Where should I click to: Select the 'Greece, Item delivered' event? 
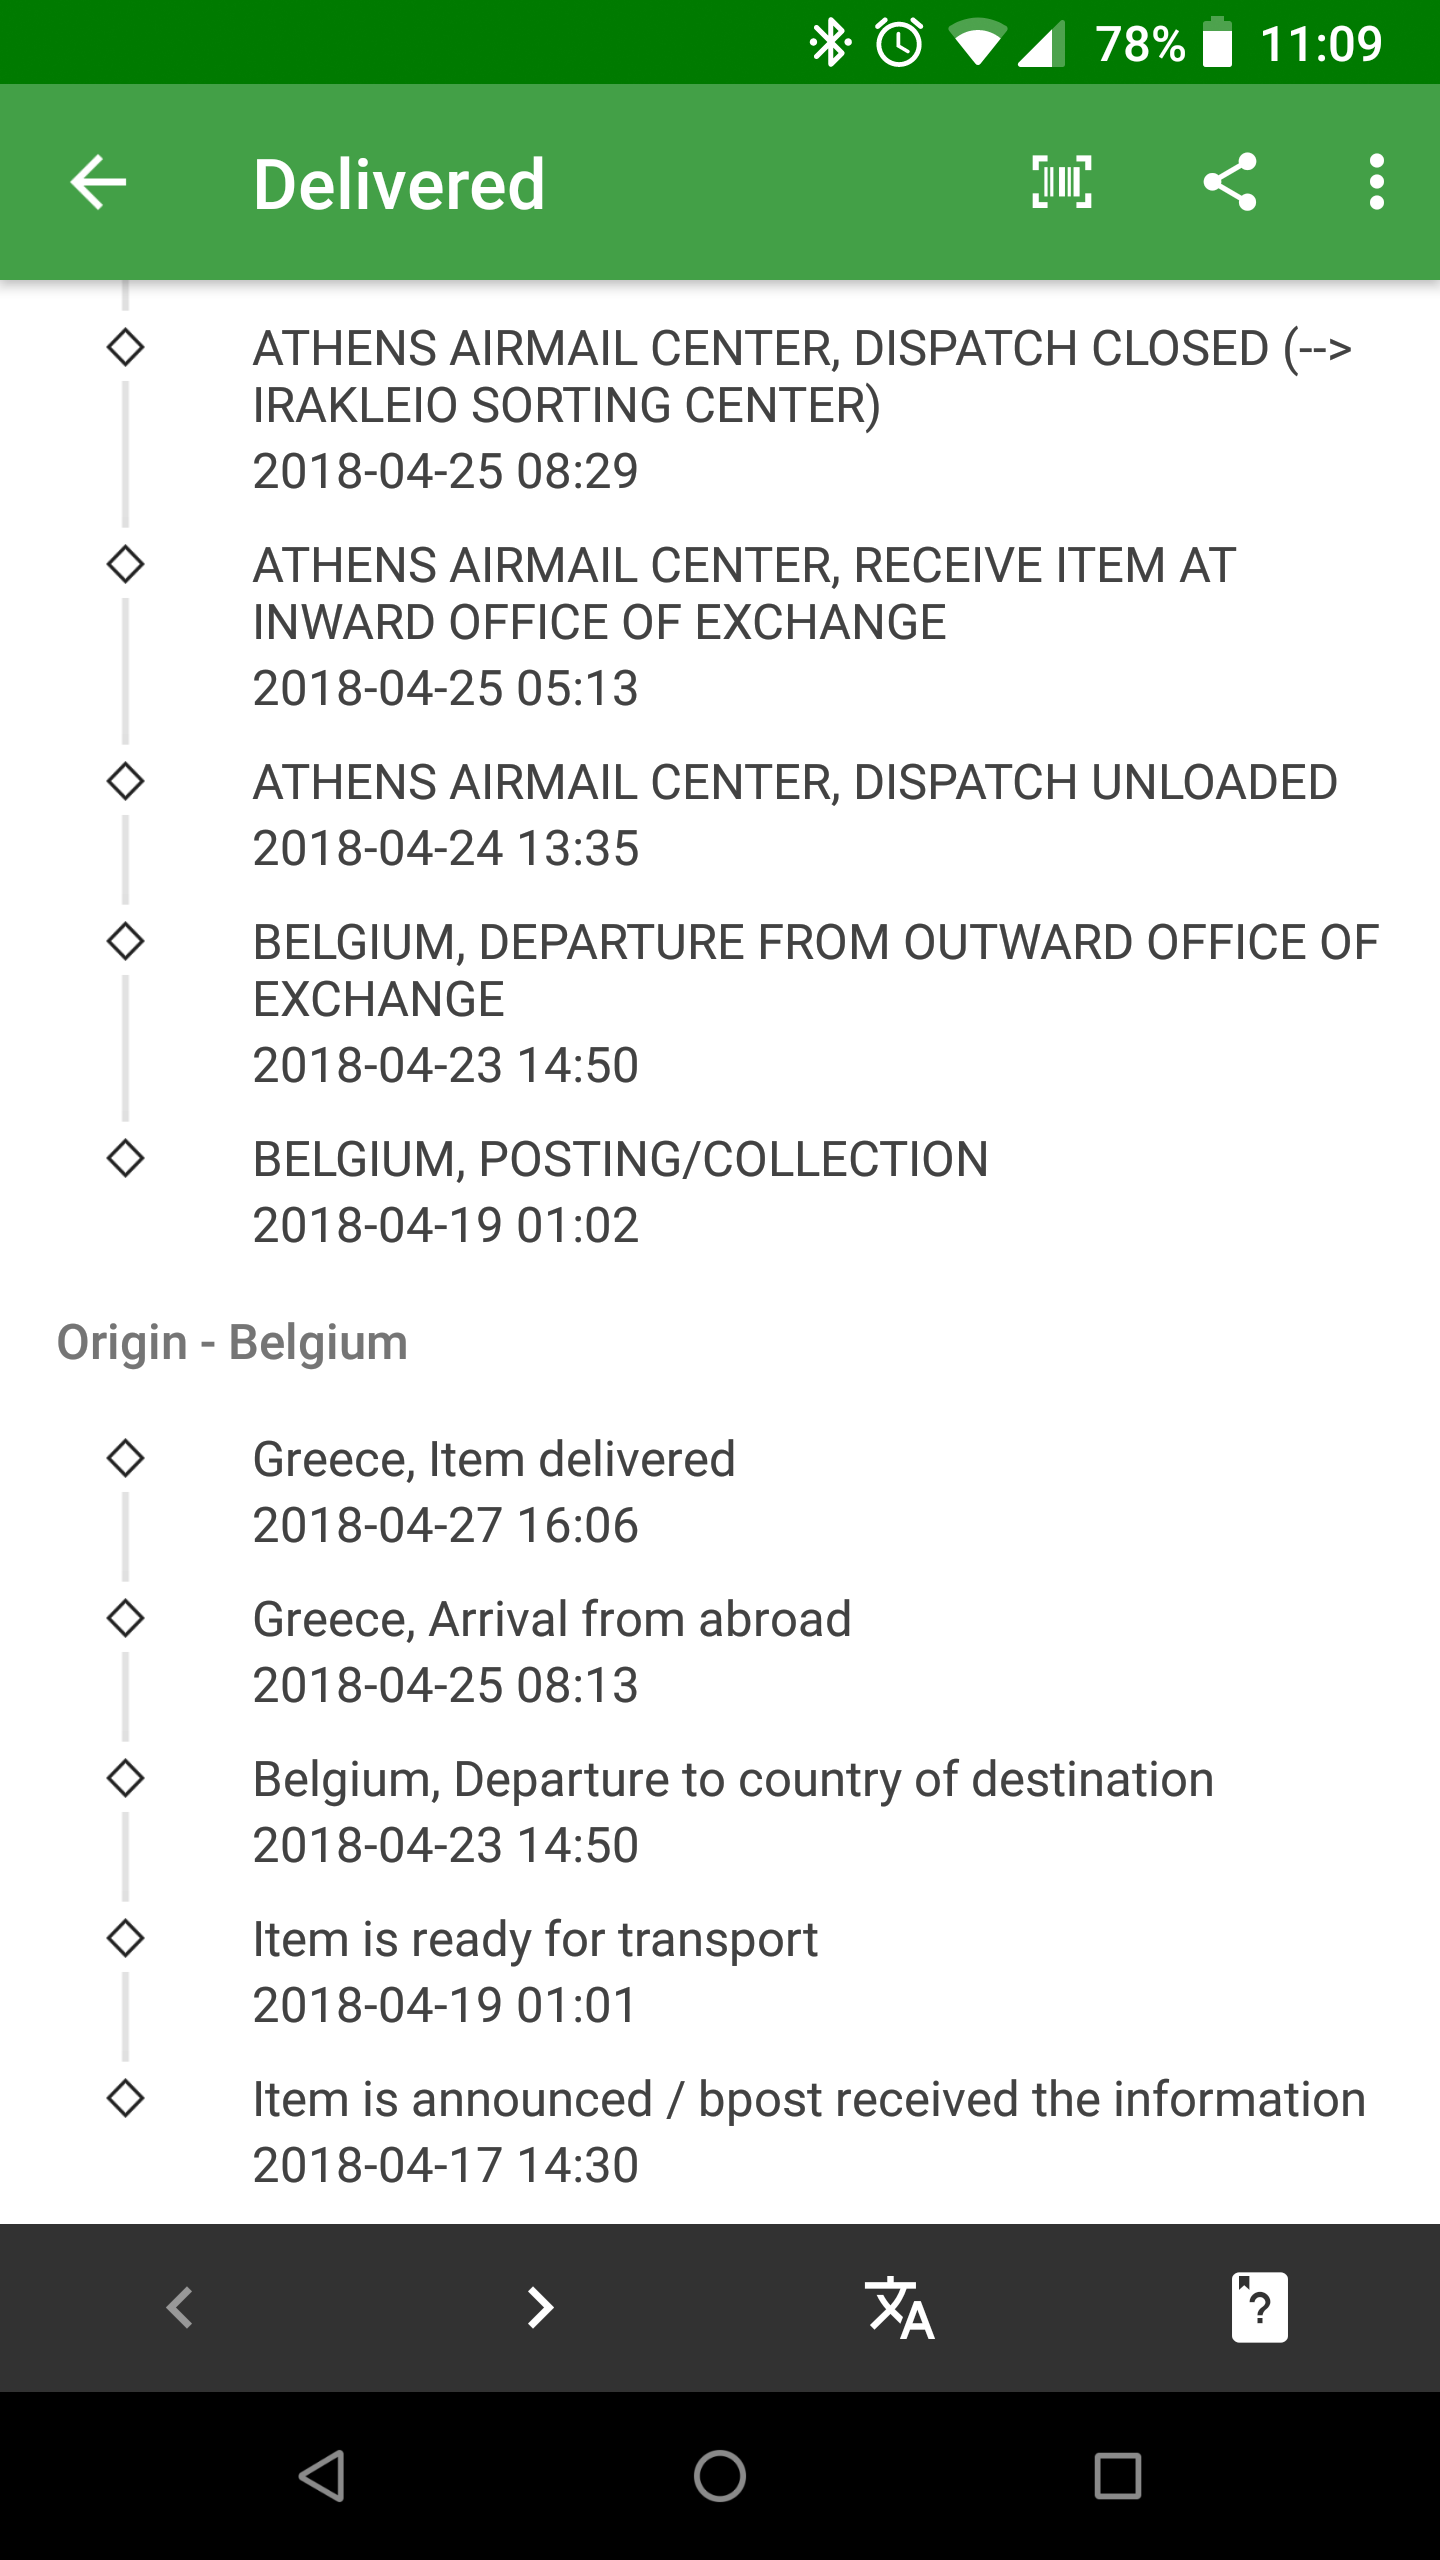tap(494, 1490)
